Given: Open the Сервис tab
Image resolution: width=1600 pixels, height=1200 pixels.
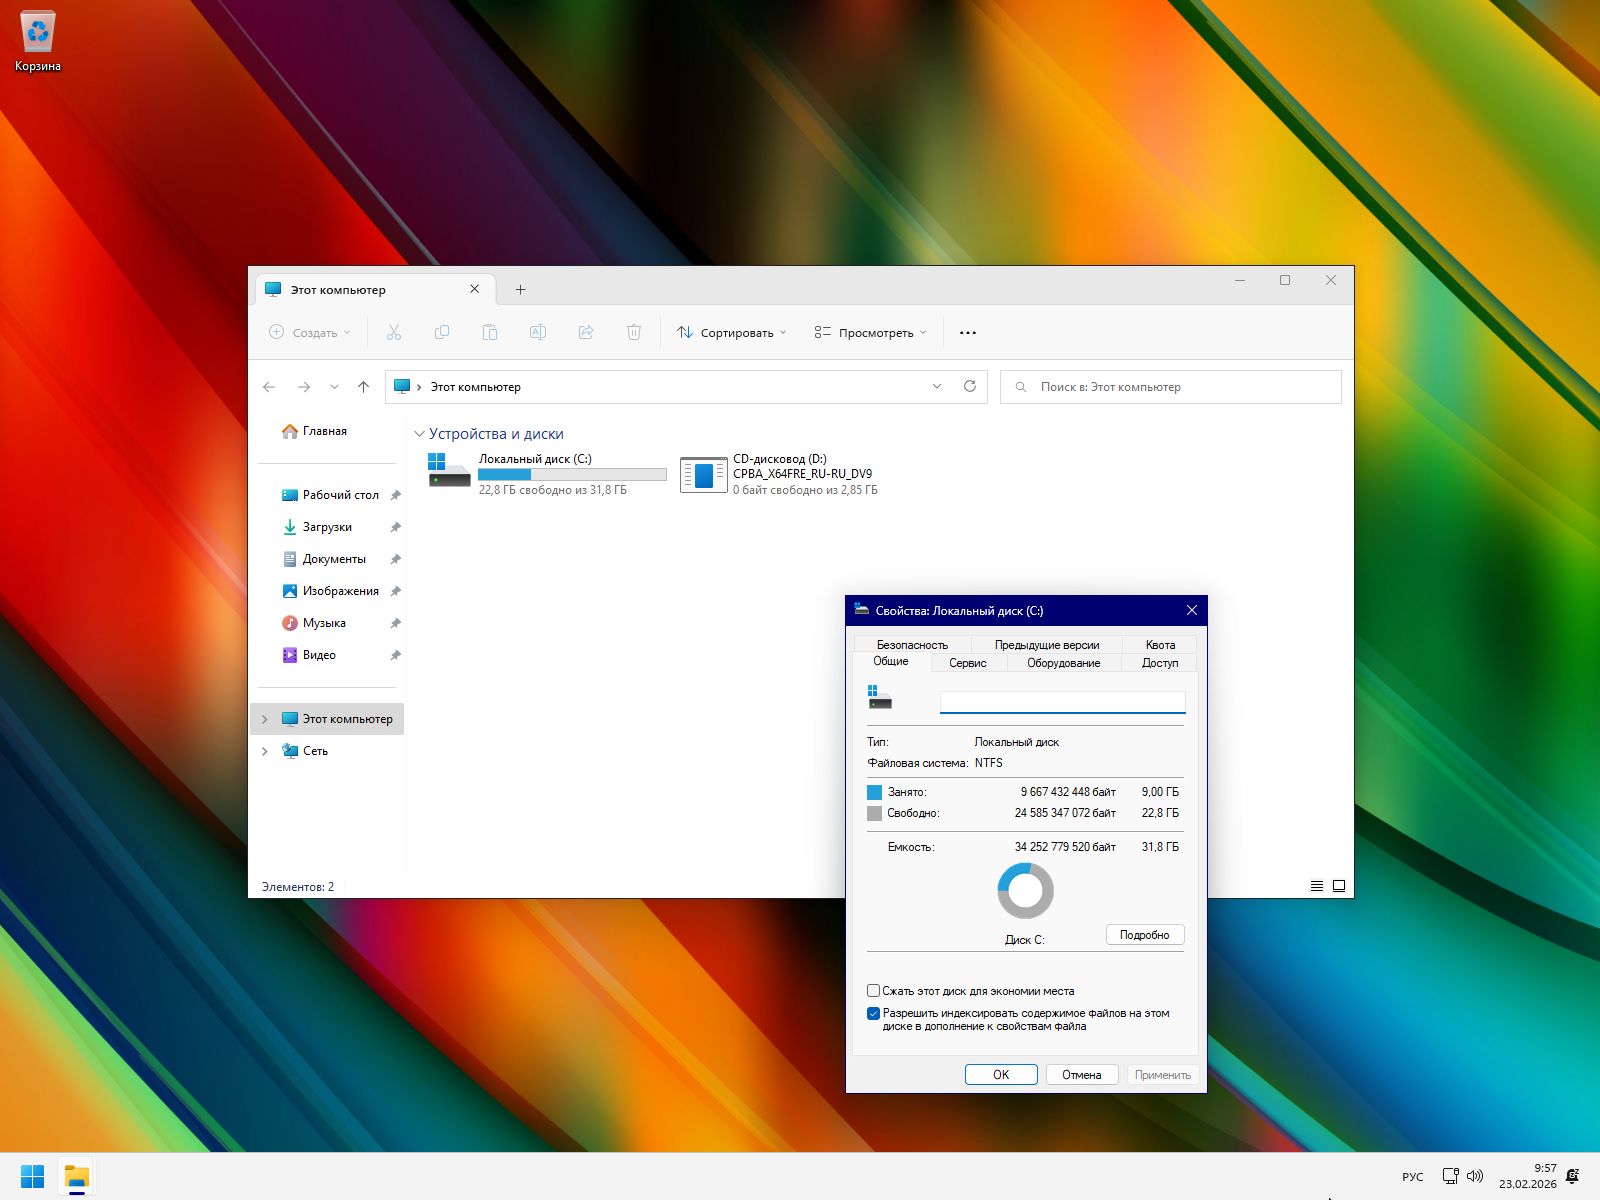Looking at the screenshot, I should click(967, 663).
